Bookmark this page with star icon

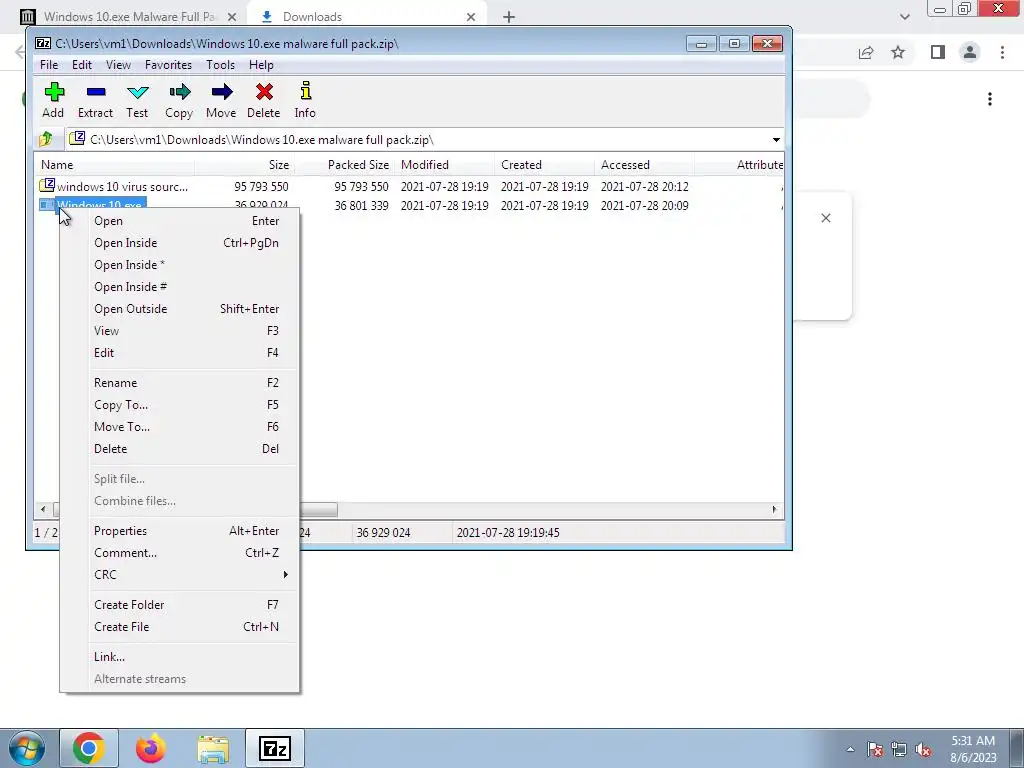(x=899, y=52)
